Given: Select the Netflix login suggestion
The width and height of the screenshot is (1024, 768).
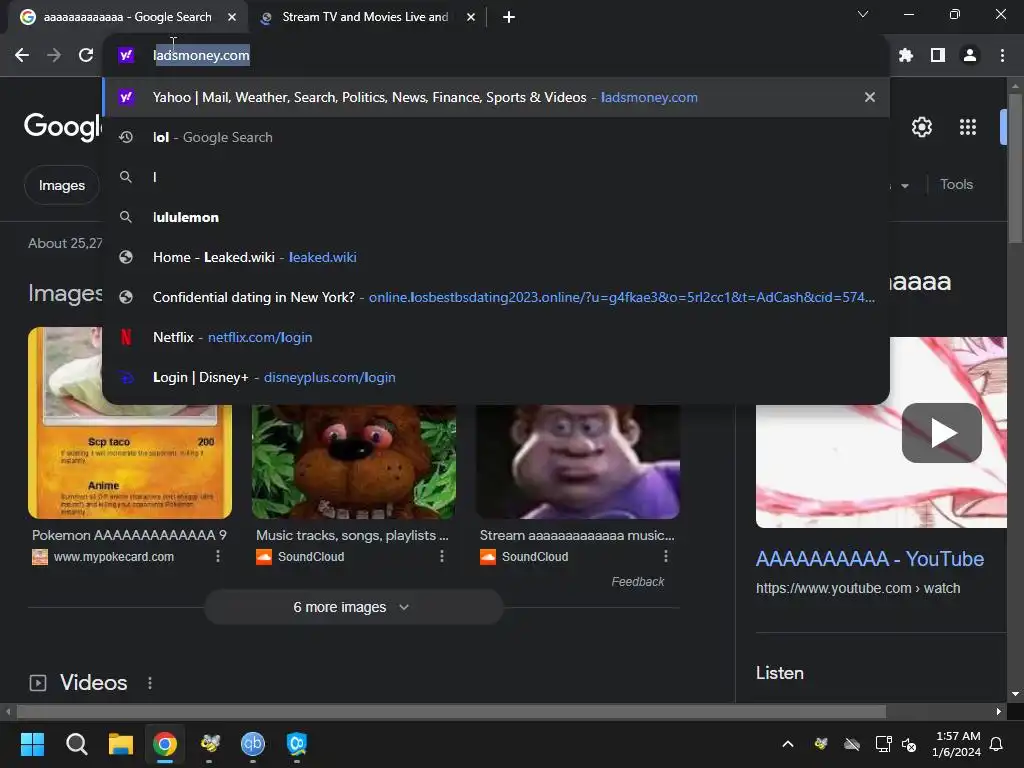Looking at the screenshot, I should (x=496, y=337).
